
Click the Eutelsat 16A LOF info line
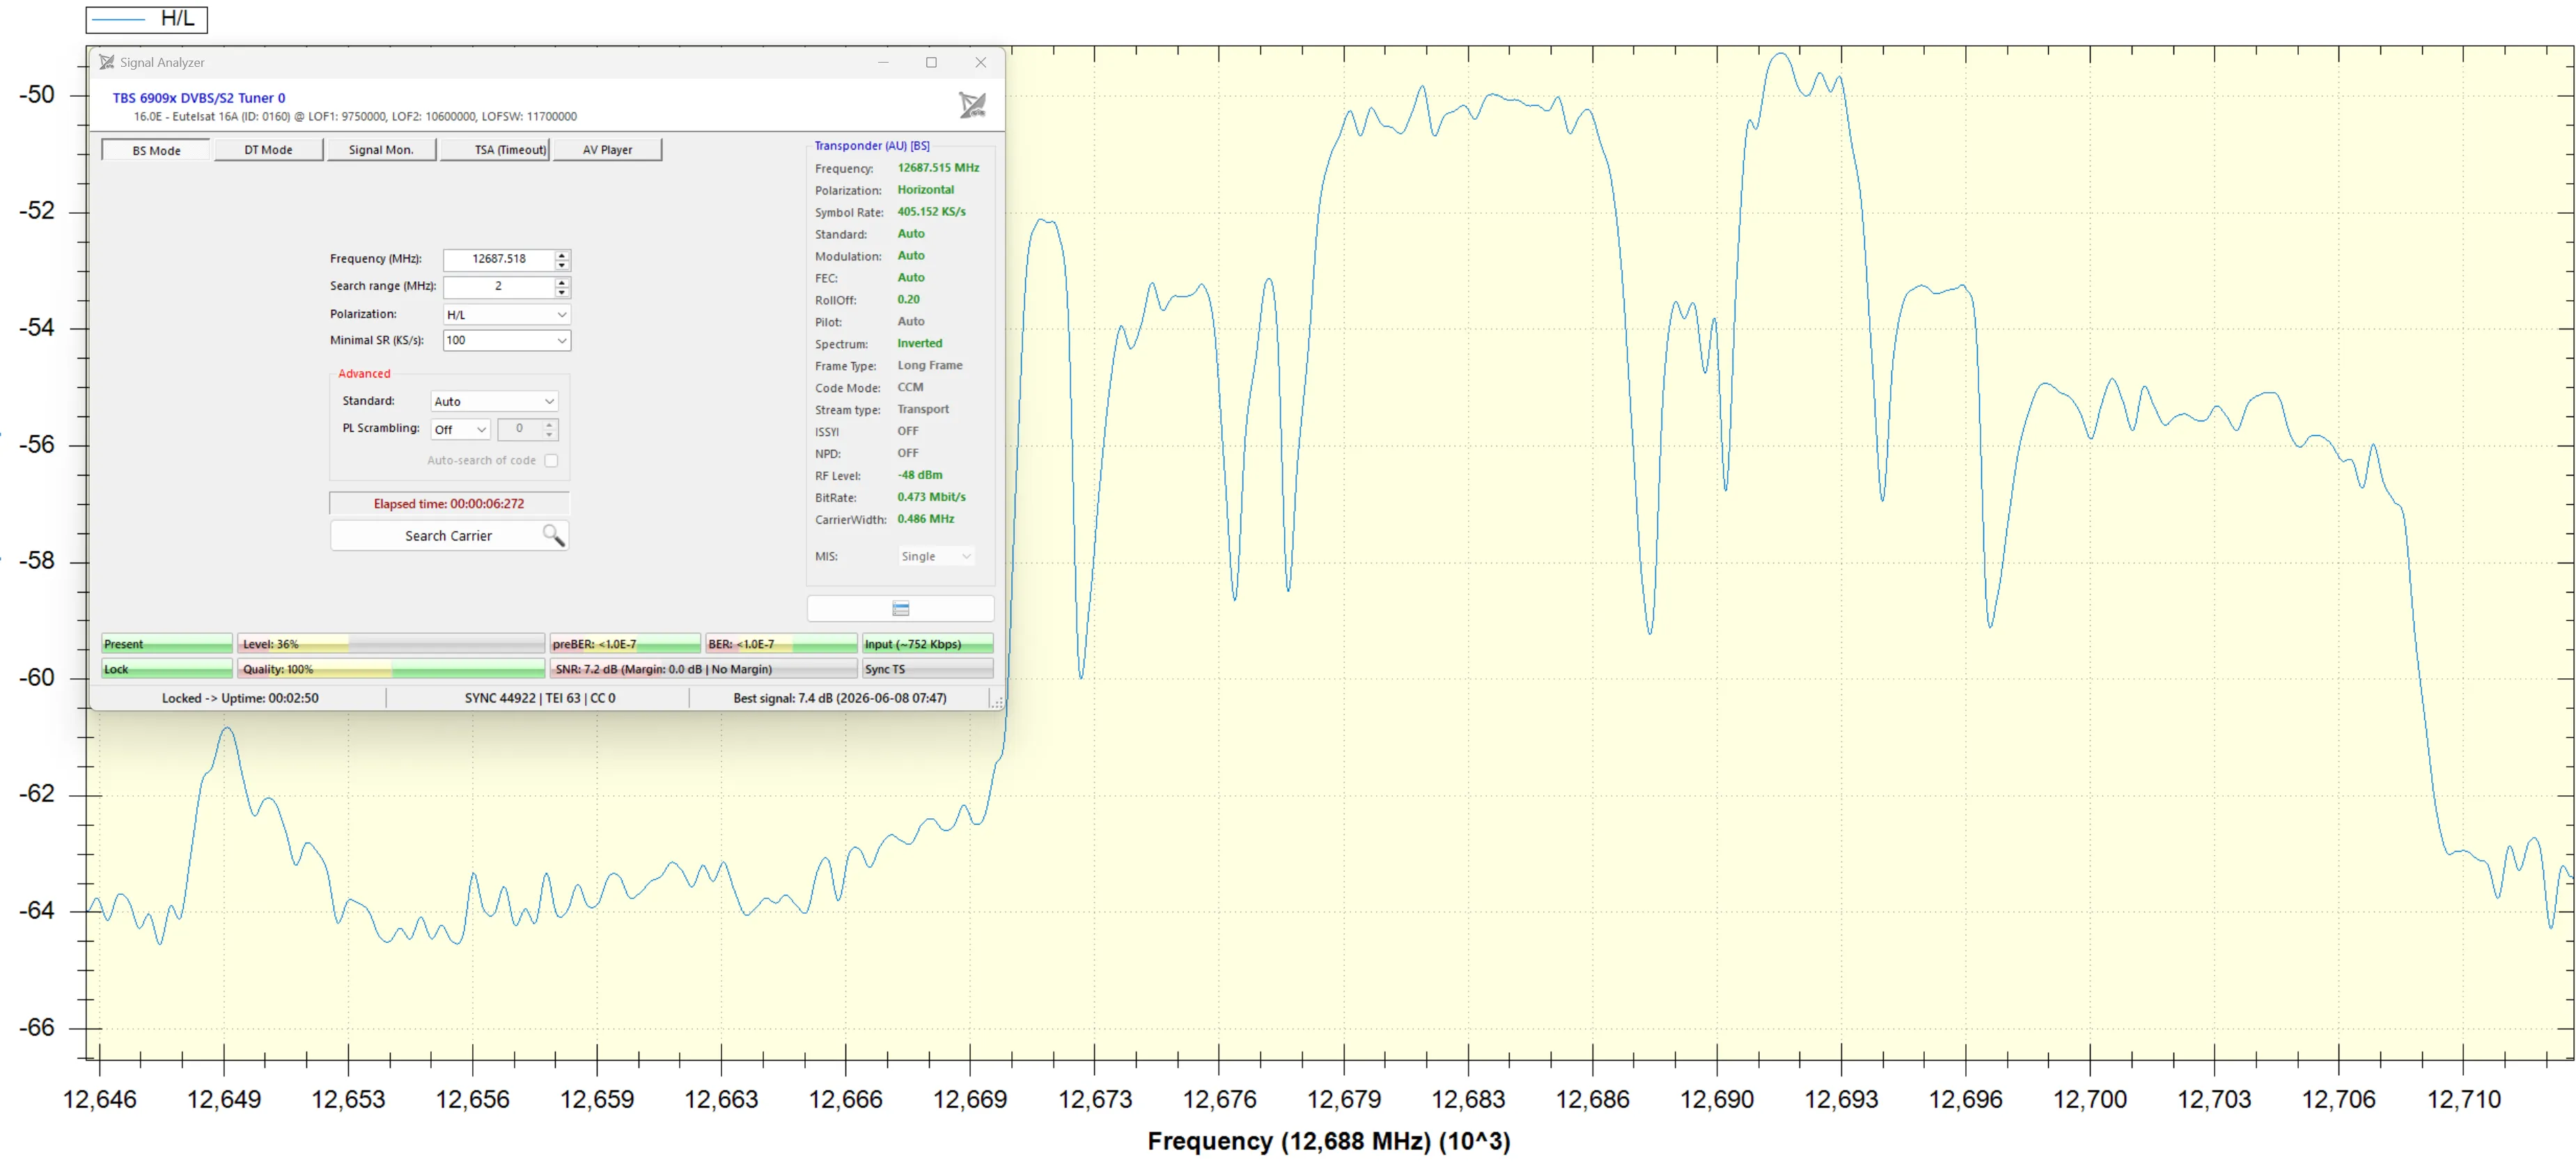[355, 117]
